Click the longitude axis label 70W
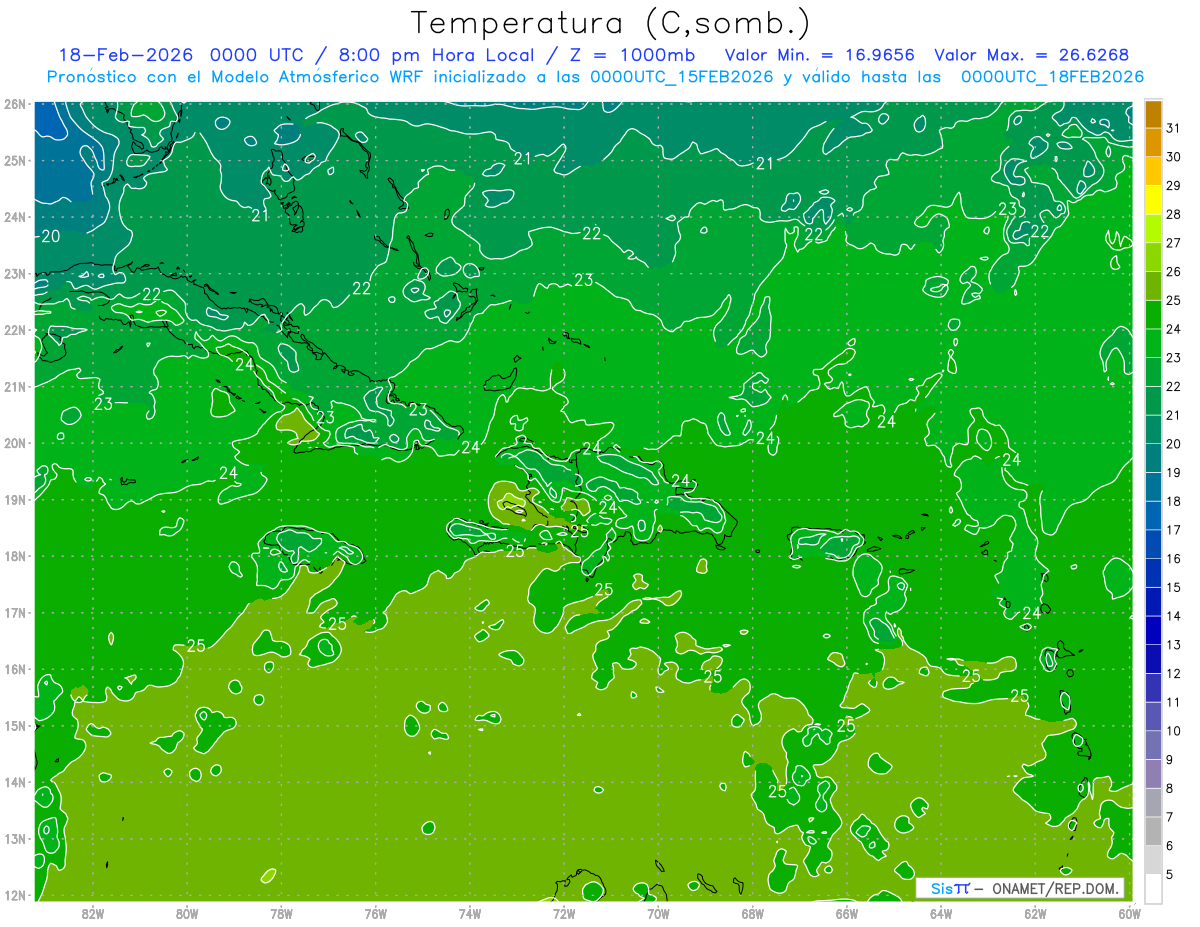The image size is (1200, 927). (x=658, y=913)
